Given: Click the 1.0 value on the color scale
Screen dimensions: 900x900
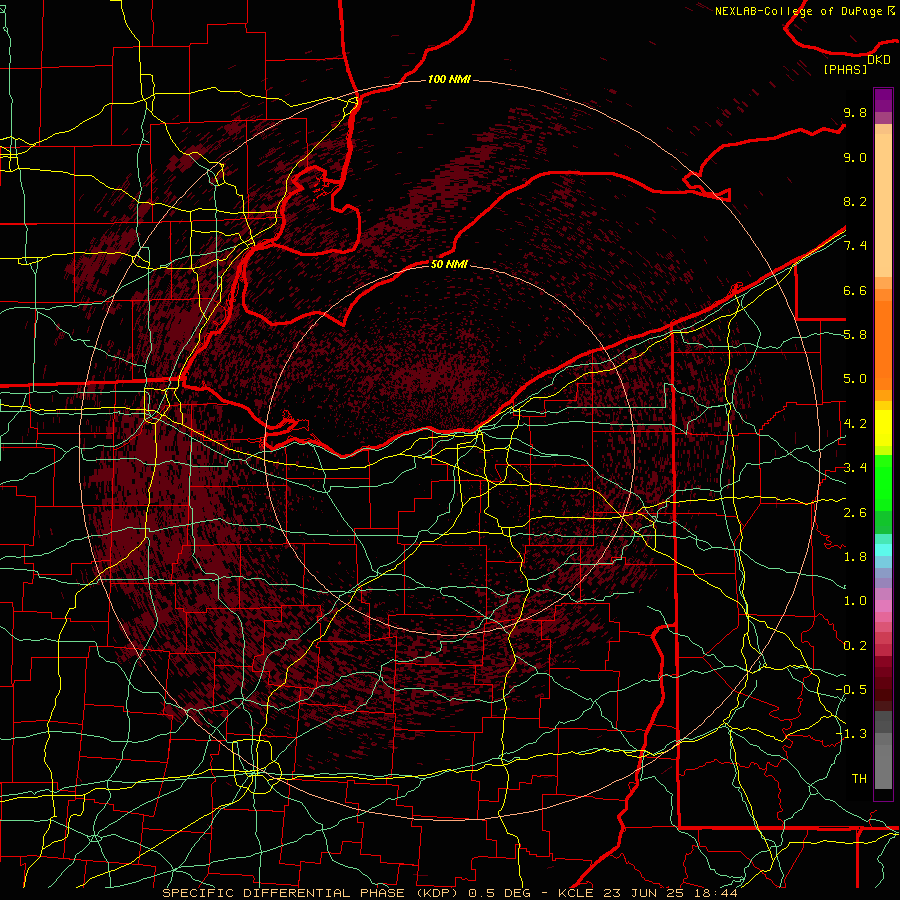Looking at the screenshot, I should click(x=855, y=601).
